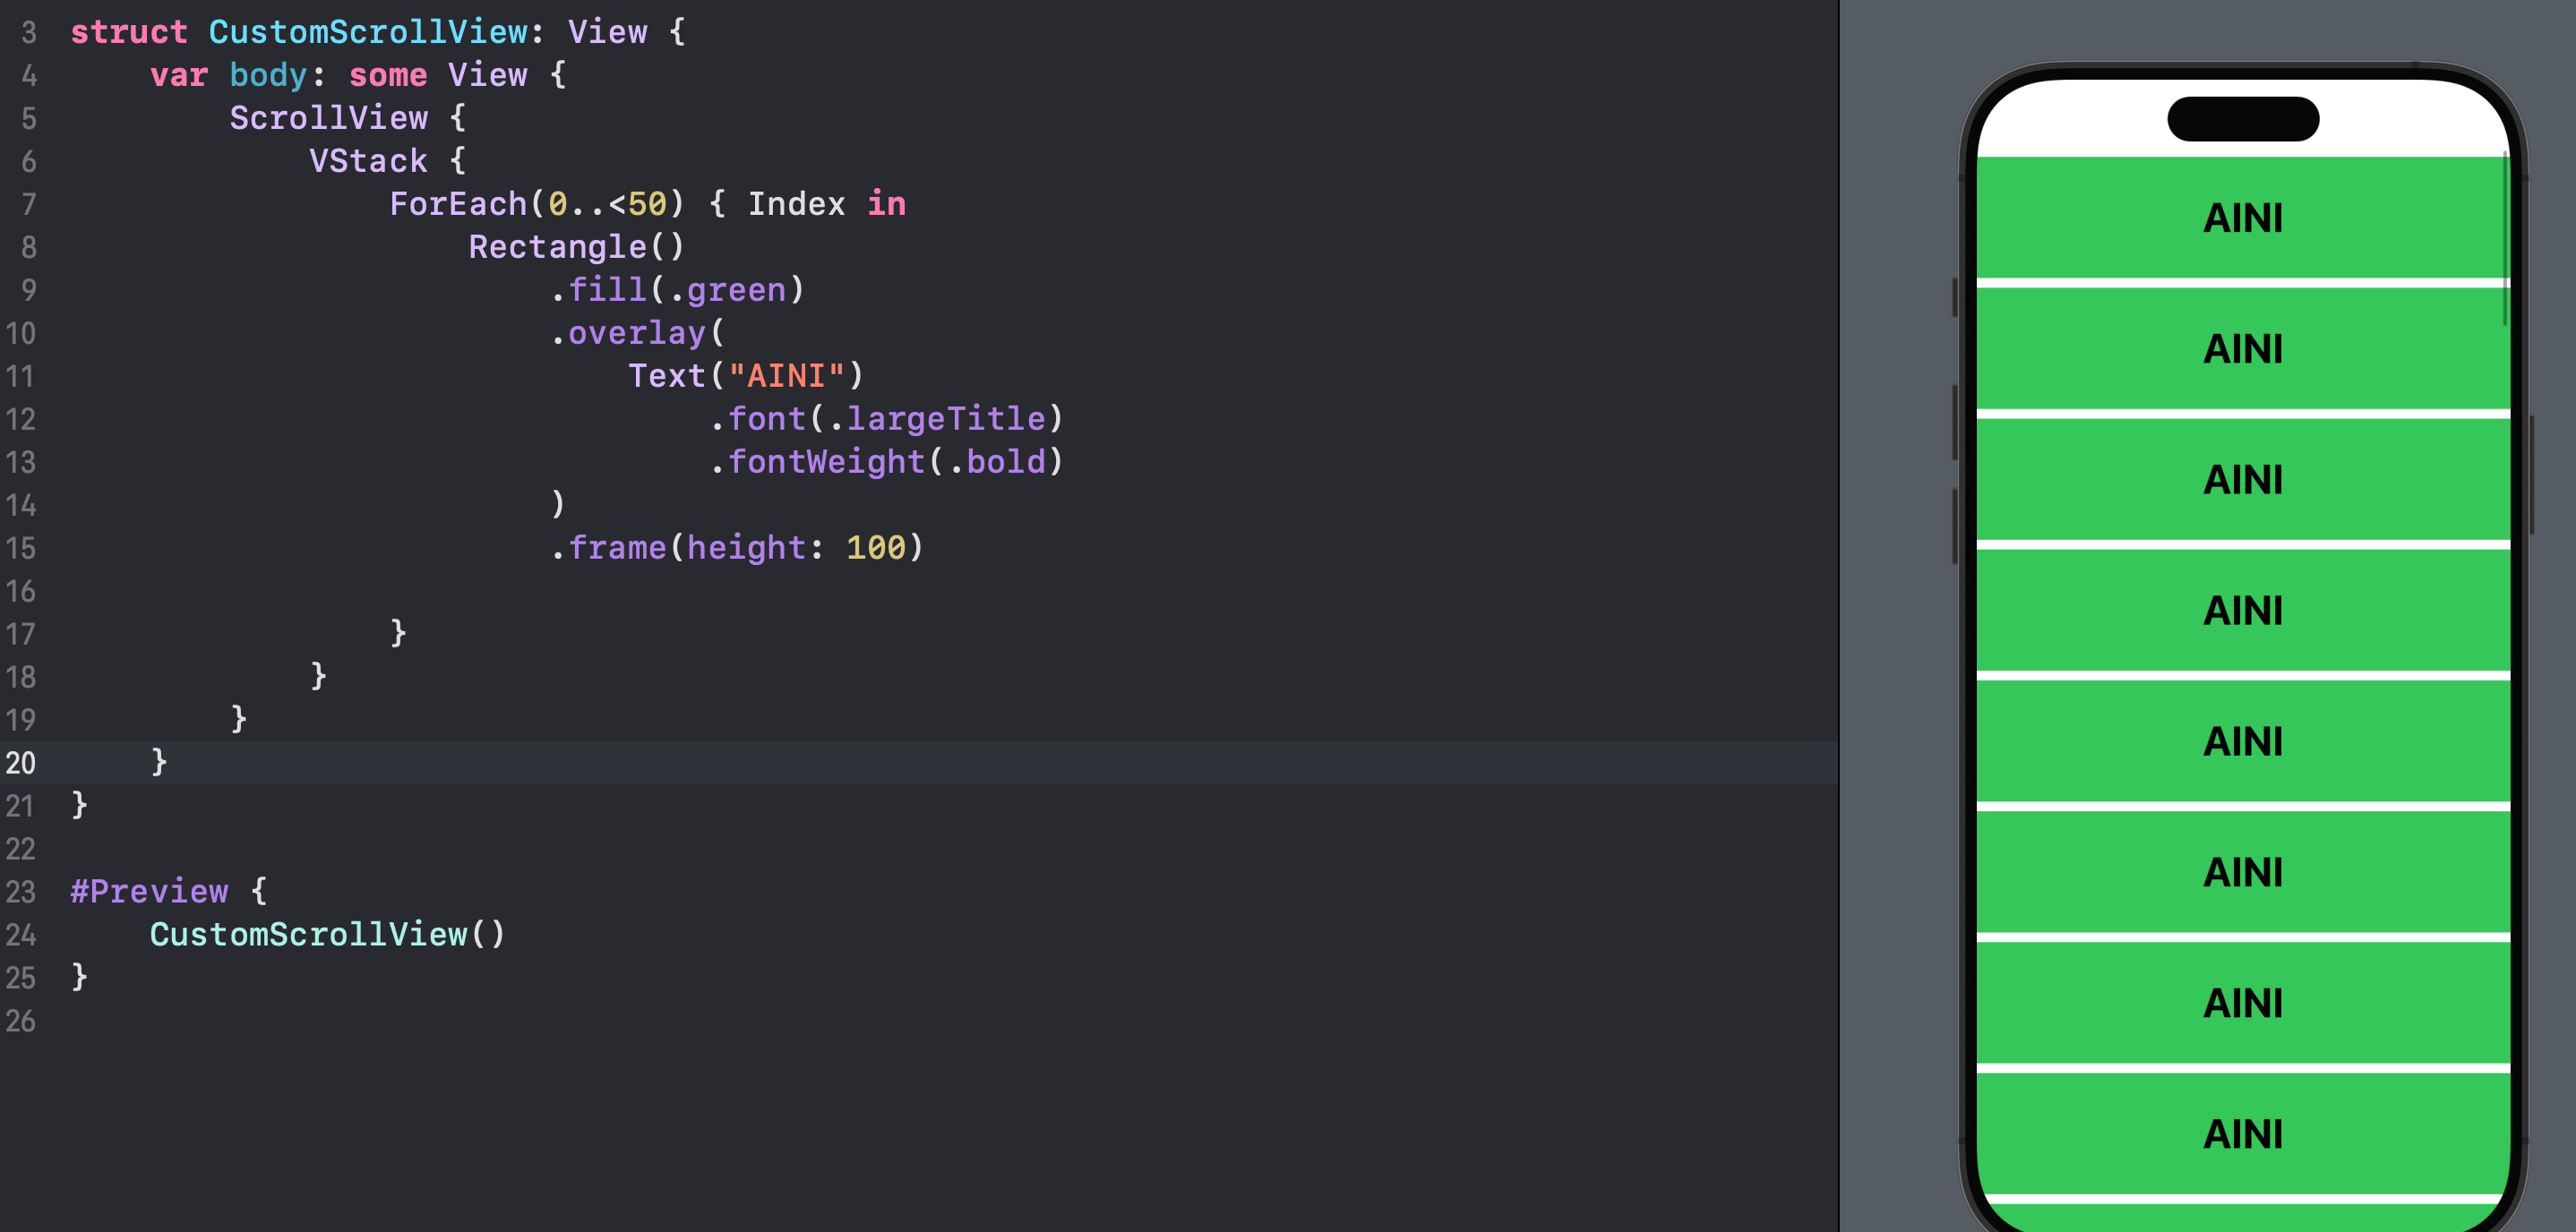The height and width of the screenshot is (1232, 2576).
Task: Click the closing brace on highlighted line 20
Action: click(159, 762)
